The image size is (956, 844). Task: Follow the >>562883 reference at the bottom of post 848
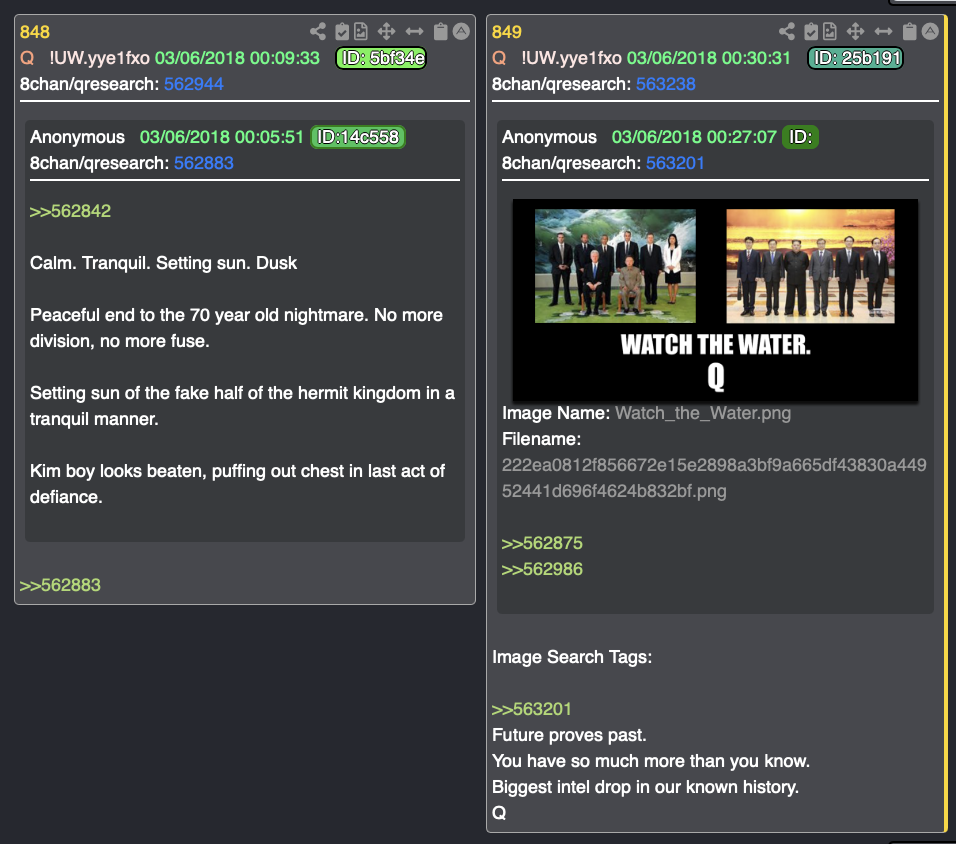(60, 585)
